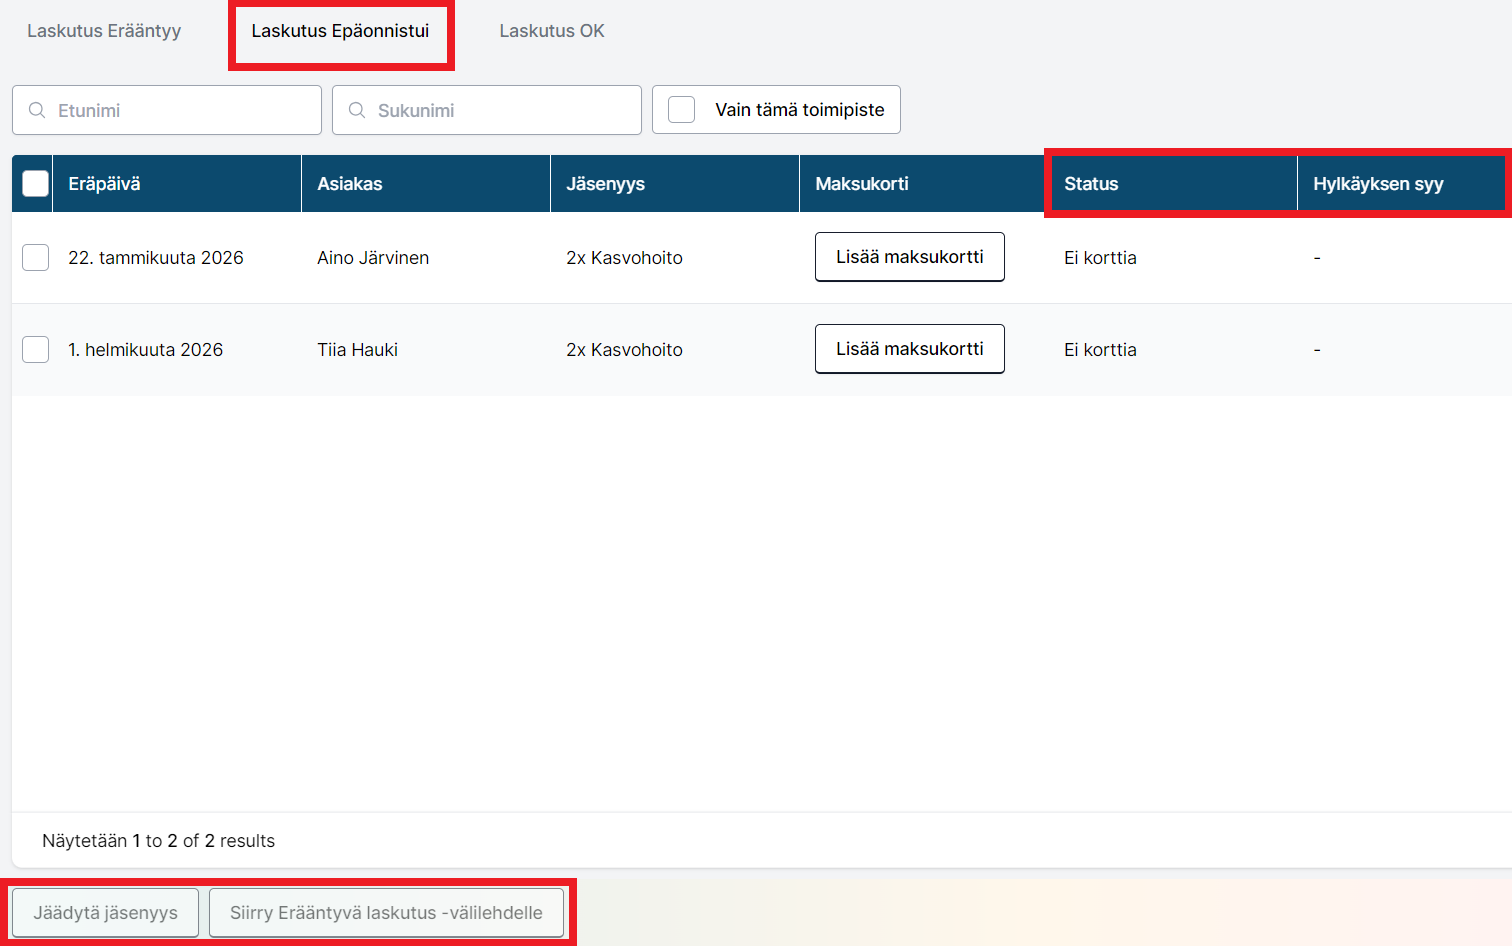Enable the Vain tämä toimipiste checkbox
Image resolution: width=1512 pixels, height=946 pixels.
pos(682,110)
